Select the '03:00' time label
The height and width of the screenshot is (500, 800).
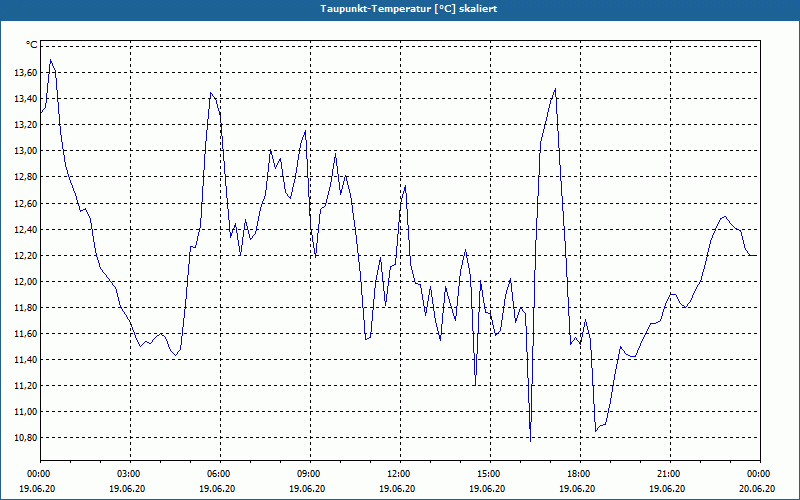click(128, 474)
